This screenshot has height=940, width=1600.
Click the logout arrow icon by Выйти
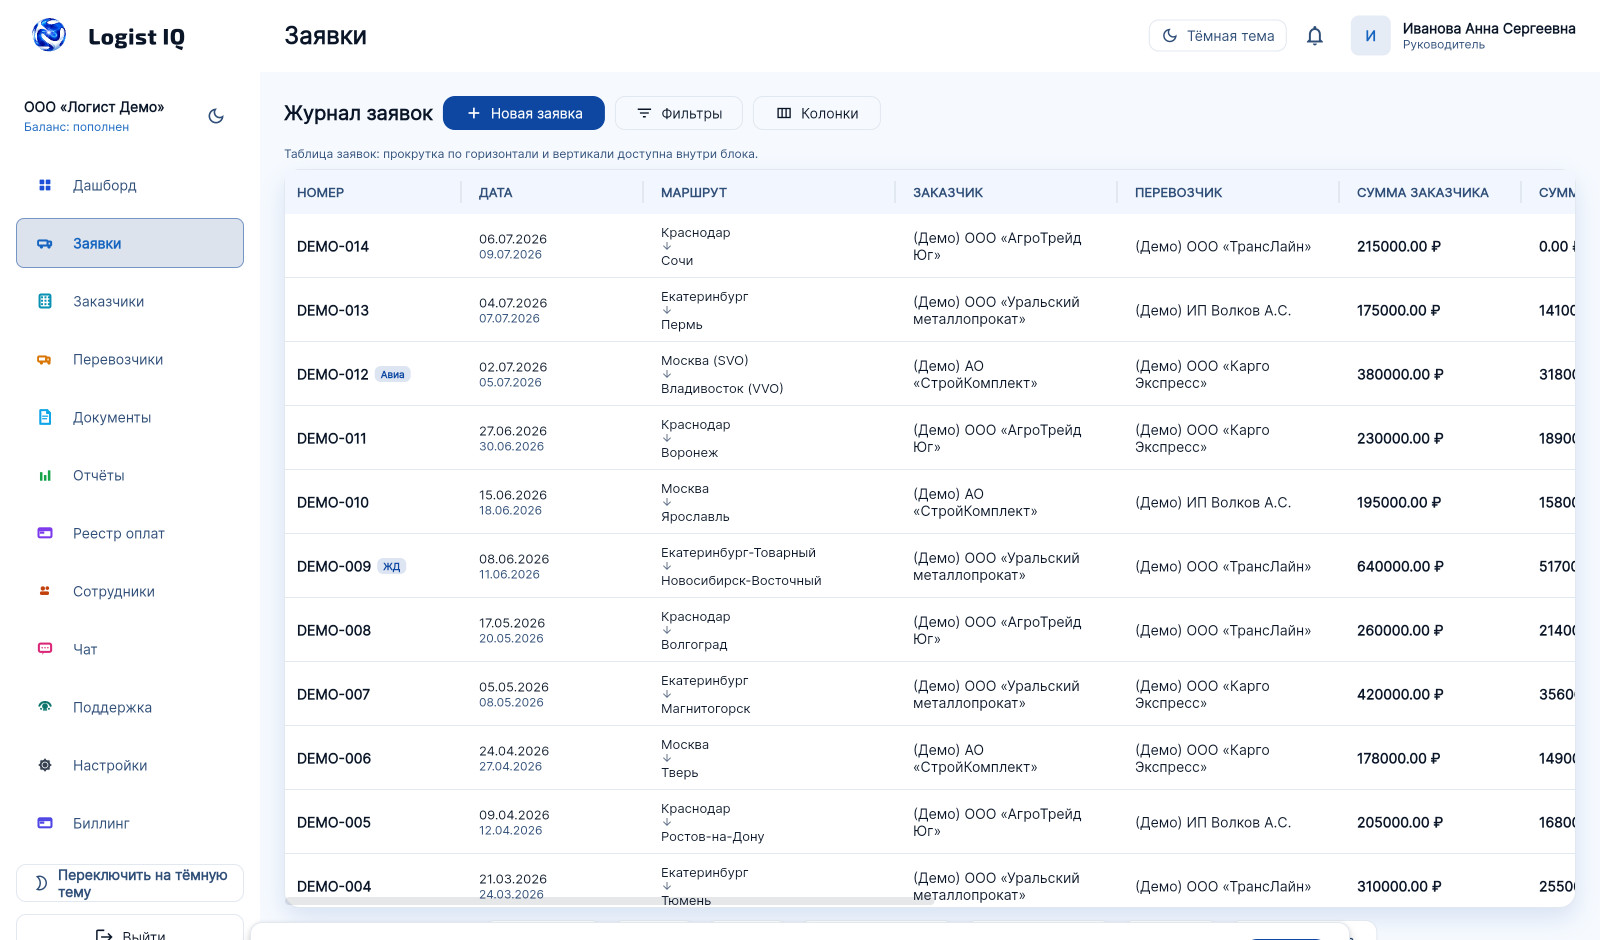tap(104, 935)
